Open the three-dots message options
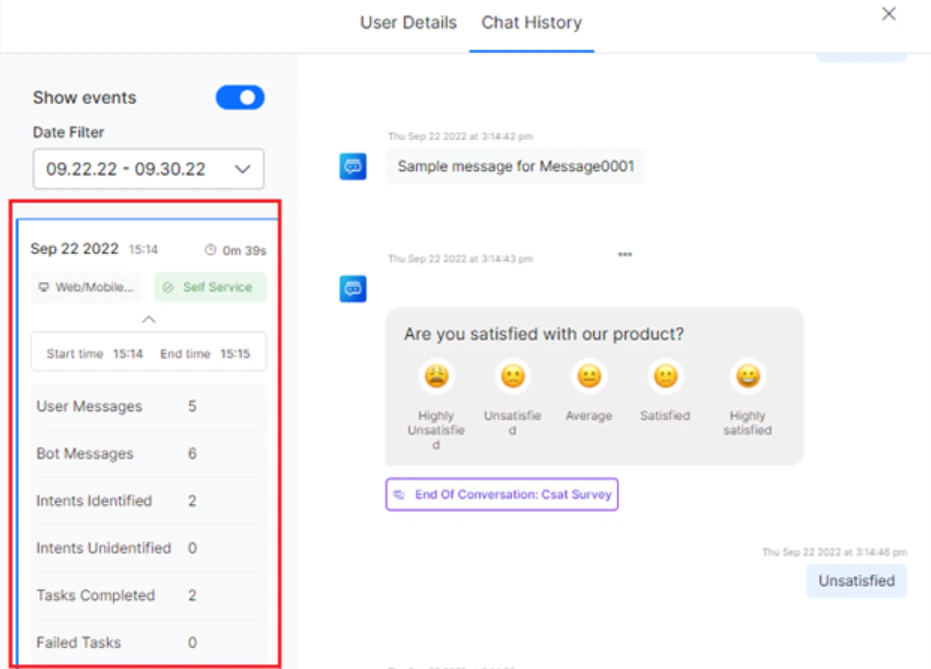 pos(625,254)
